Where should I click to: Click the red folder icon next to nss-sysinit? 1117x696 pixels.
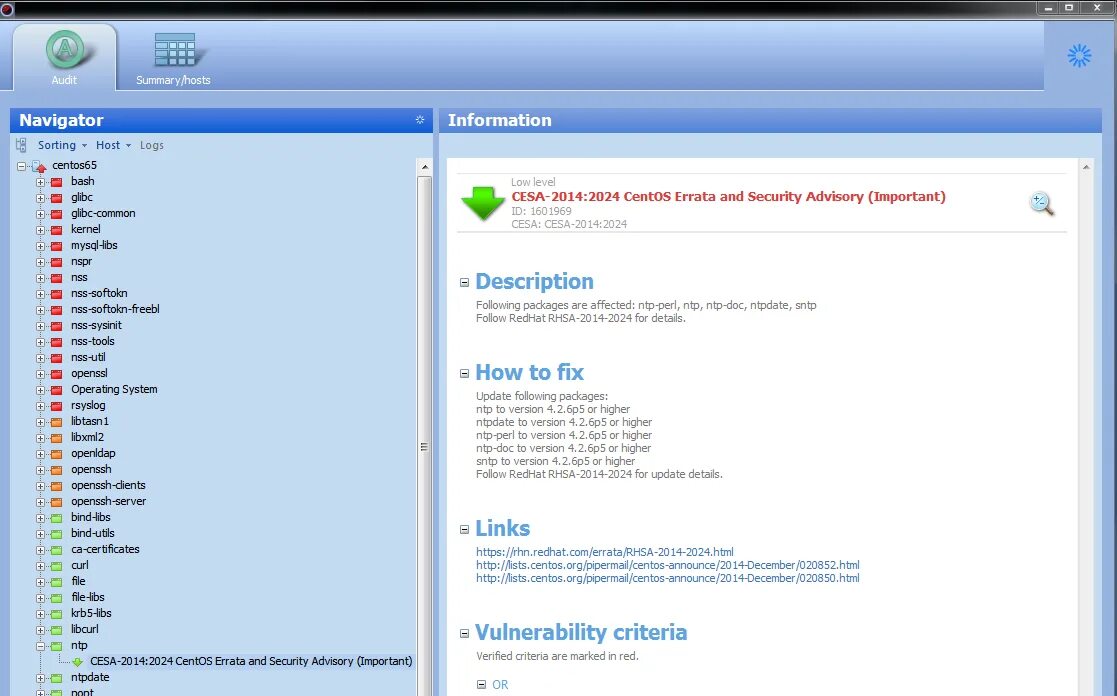tap(56, 326)
